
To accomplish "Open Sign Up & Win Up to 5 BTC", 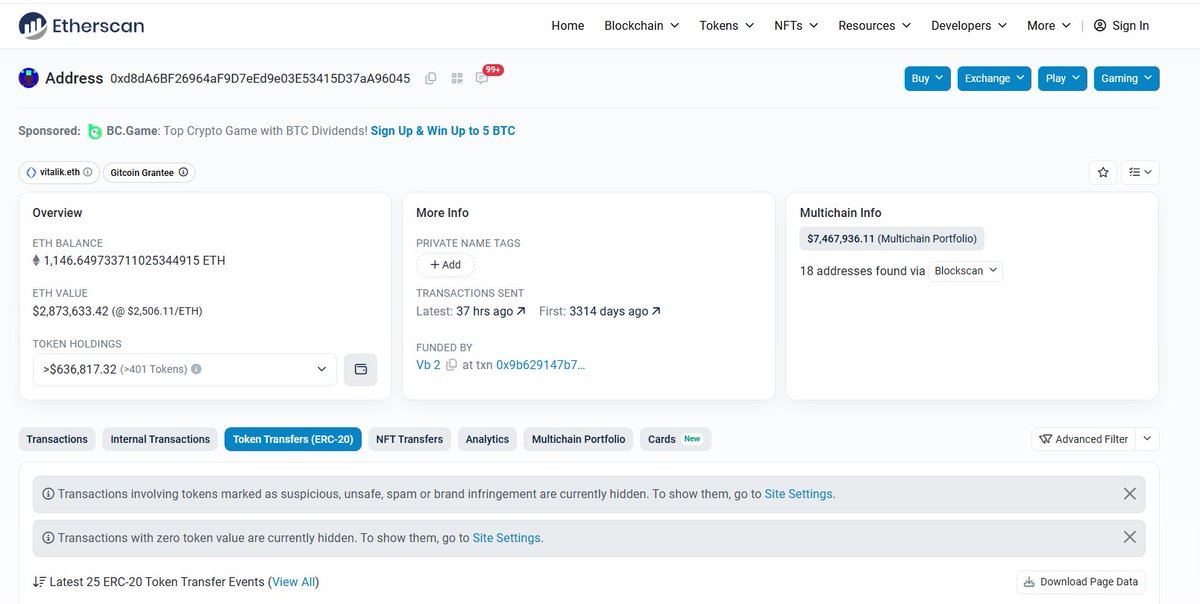I will (443, 131).
